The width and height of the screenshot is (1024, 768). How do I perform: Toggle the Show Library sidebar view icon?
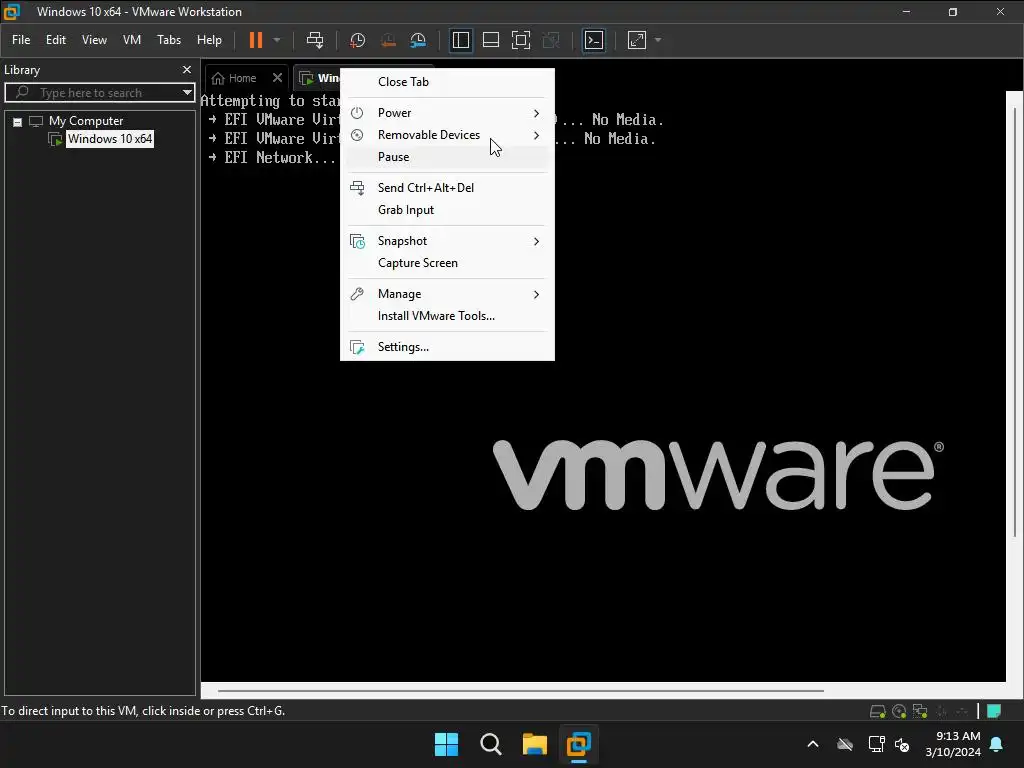click(460, 40)
